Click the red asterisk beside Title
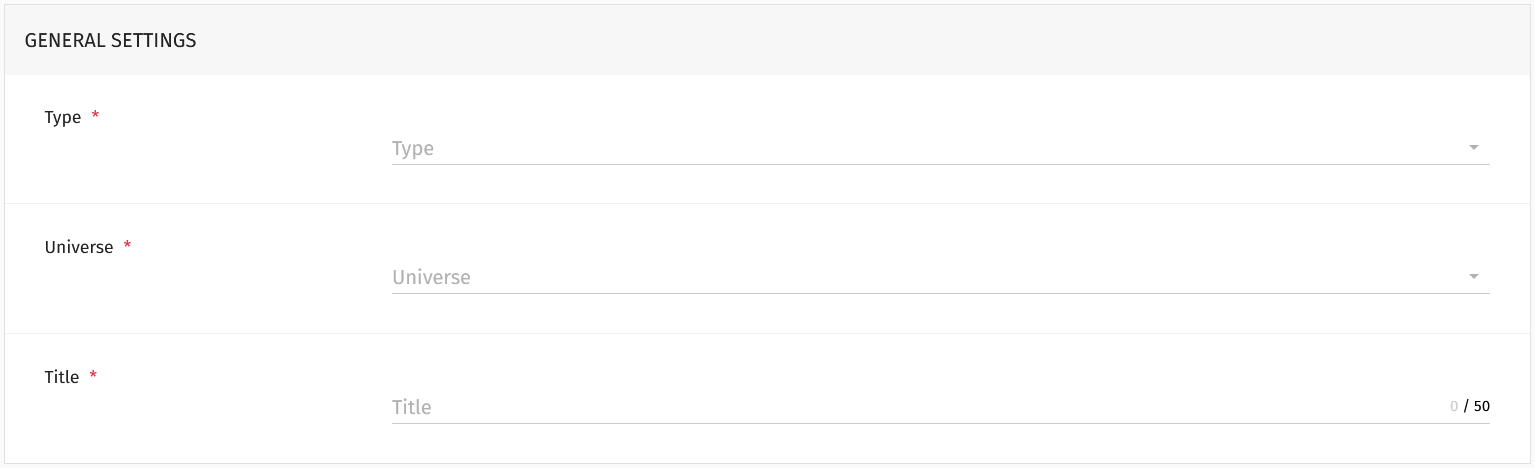 pos(93,376)
